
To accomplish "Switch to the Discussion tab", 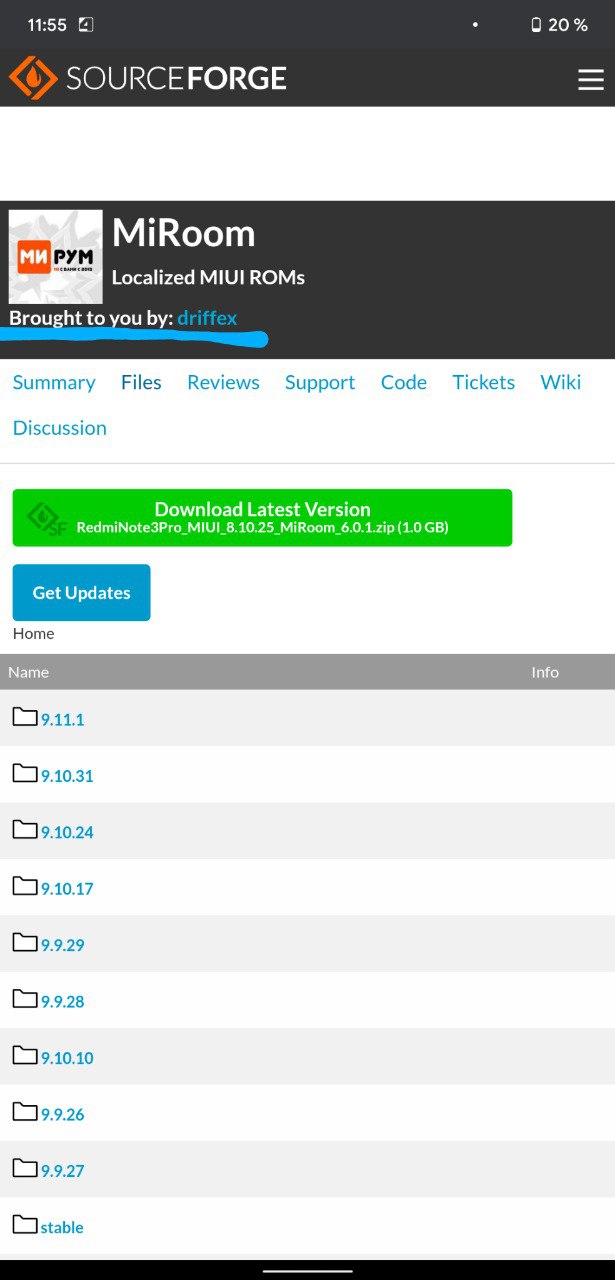I will tap(60, 428).
